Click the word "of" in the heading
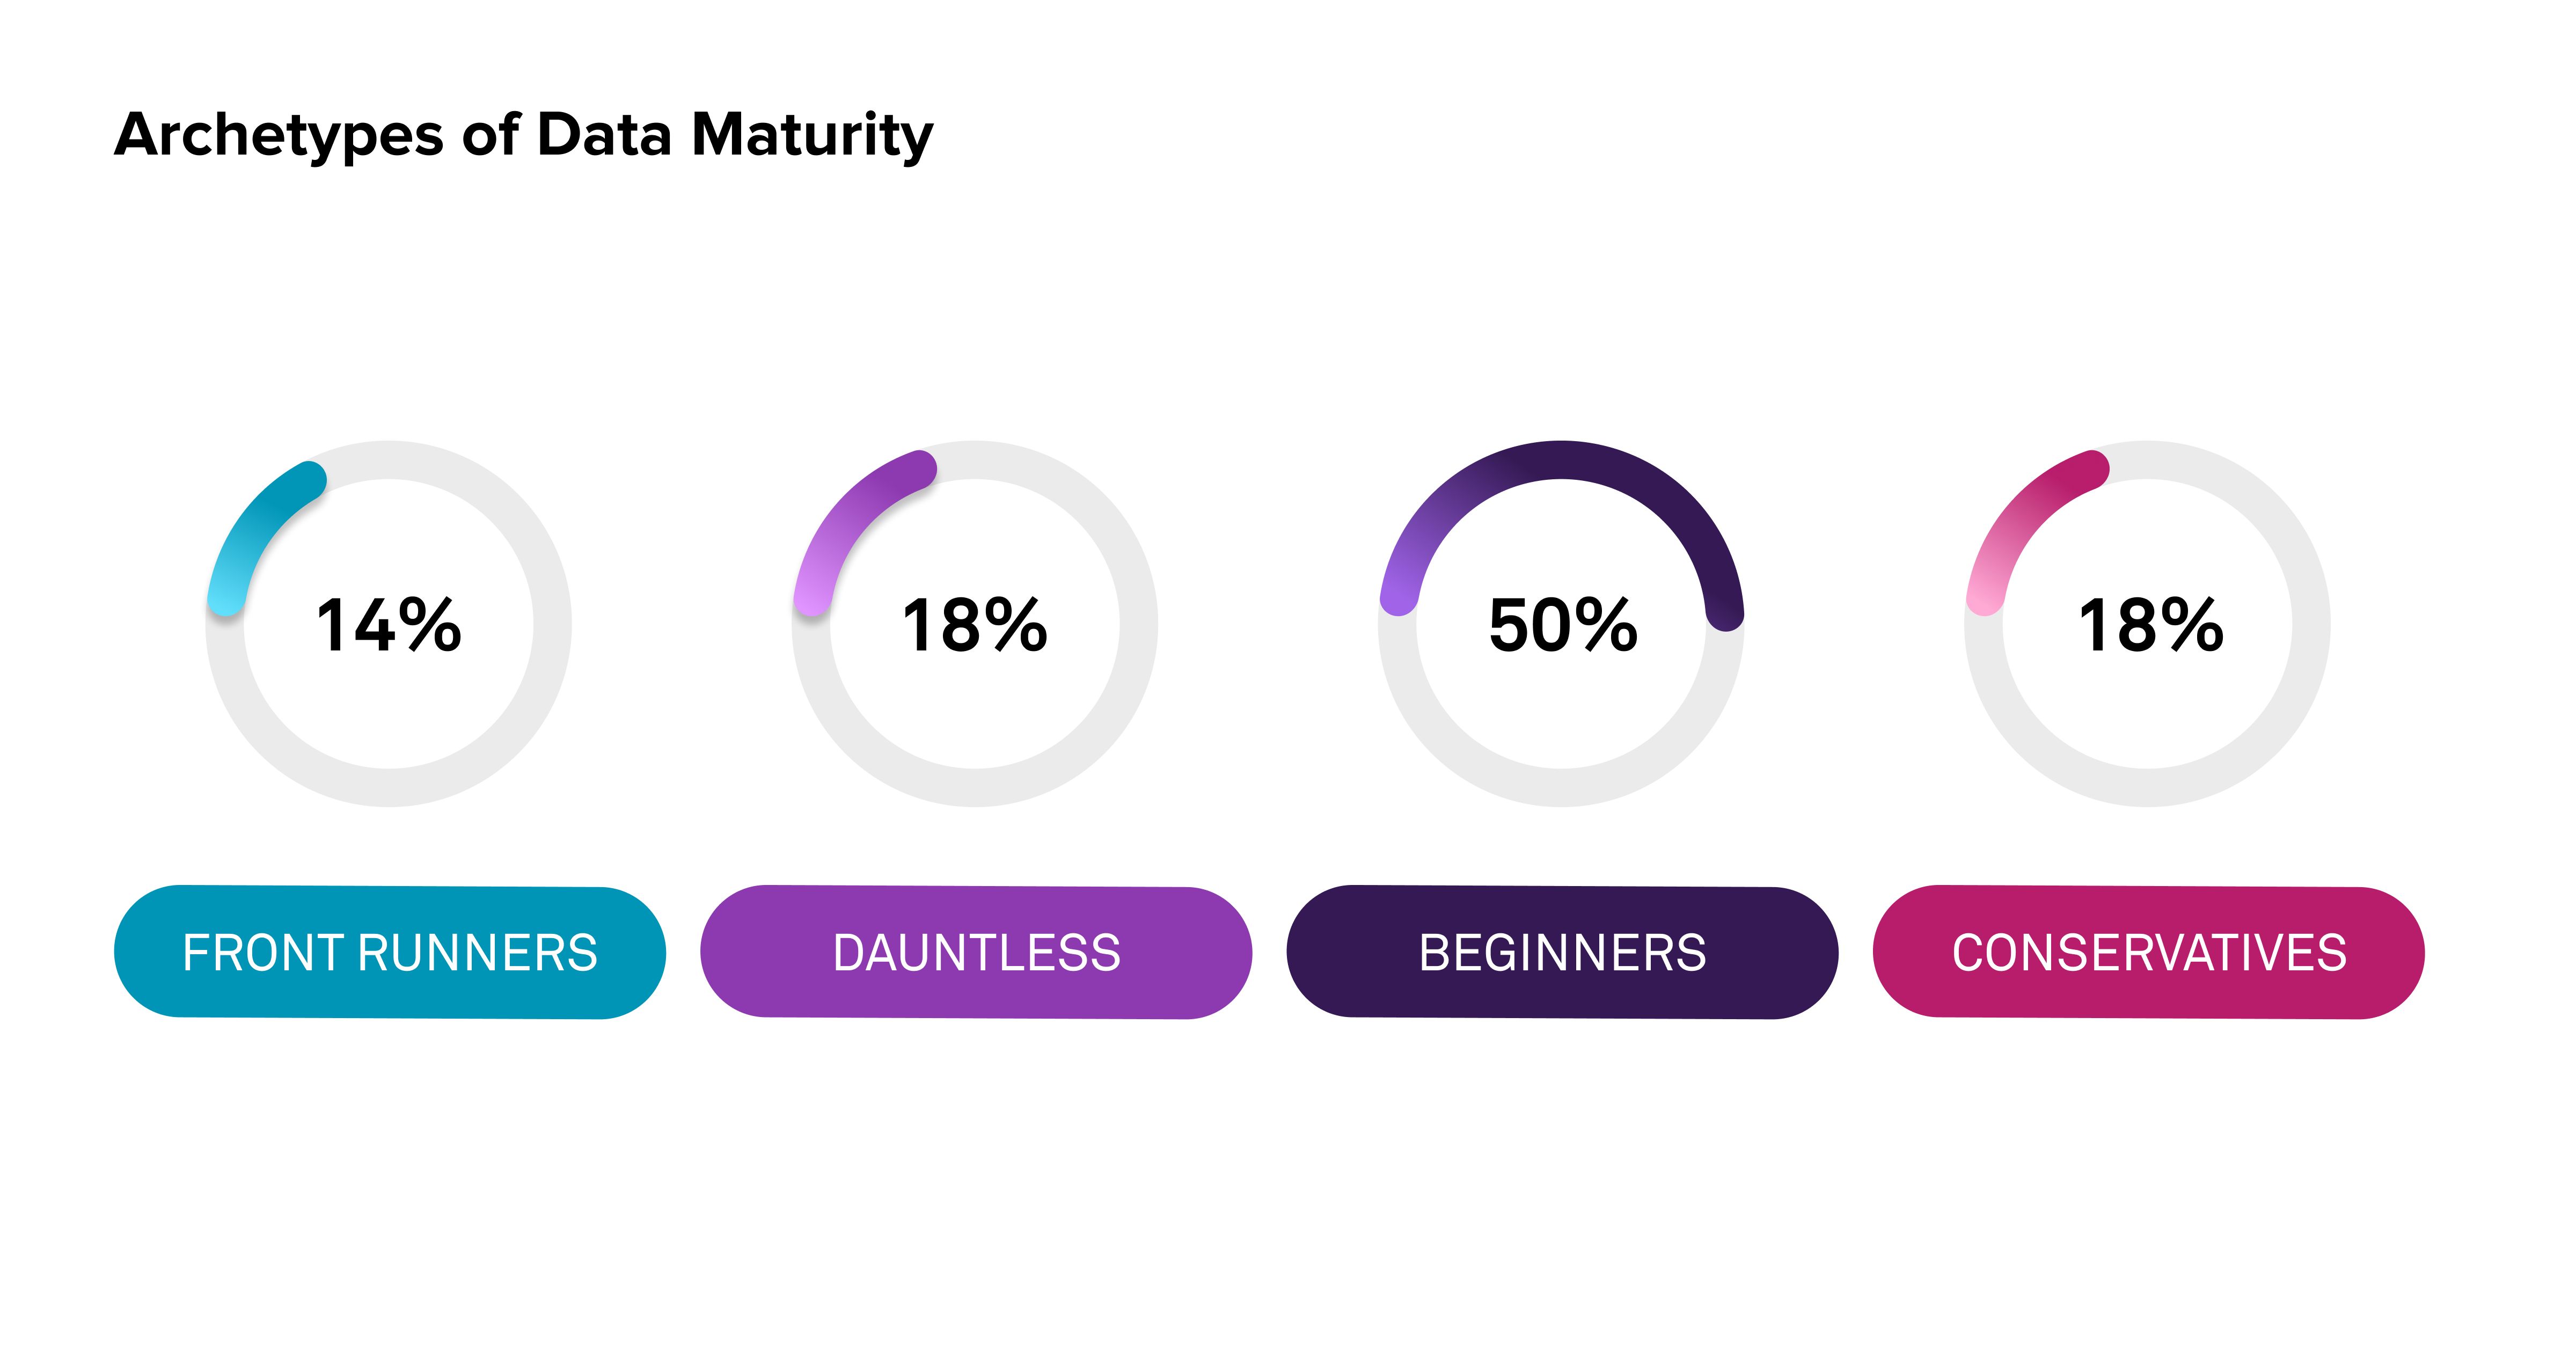Viewport: 2576px width, 1346px height. coord(490,135)
